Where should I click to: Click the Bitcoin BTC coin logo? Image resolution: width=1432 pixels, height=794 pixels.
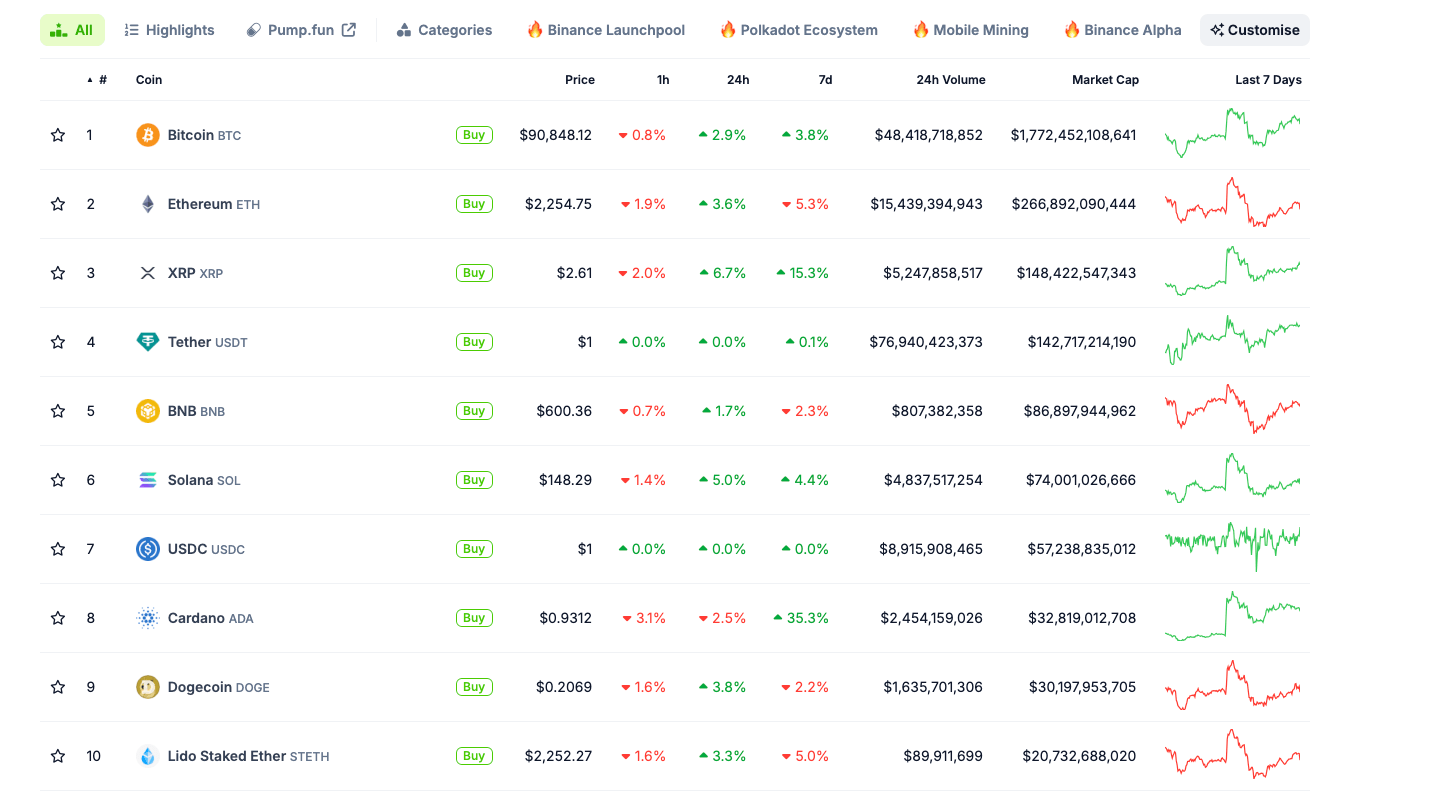click(x=147, y=134)
